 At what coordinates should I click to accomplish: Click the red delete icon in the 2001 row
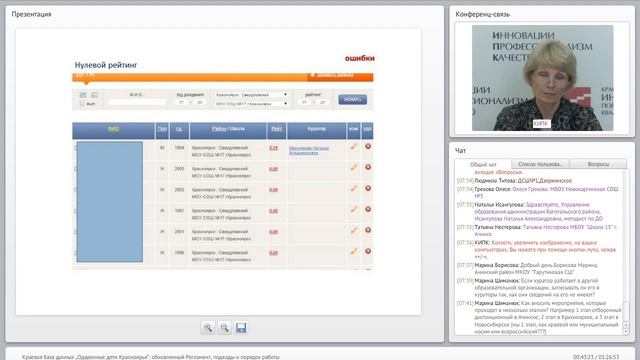coord(368,230)
